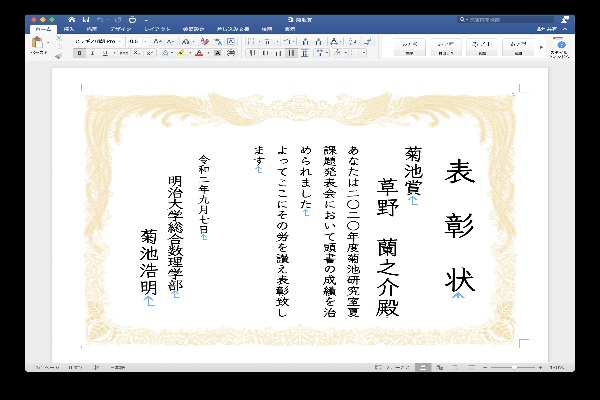Expand the underline style dropdown arrow
The width and height of the screenshot is (600, 400).
(114, 53)
